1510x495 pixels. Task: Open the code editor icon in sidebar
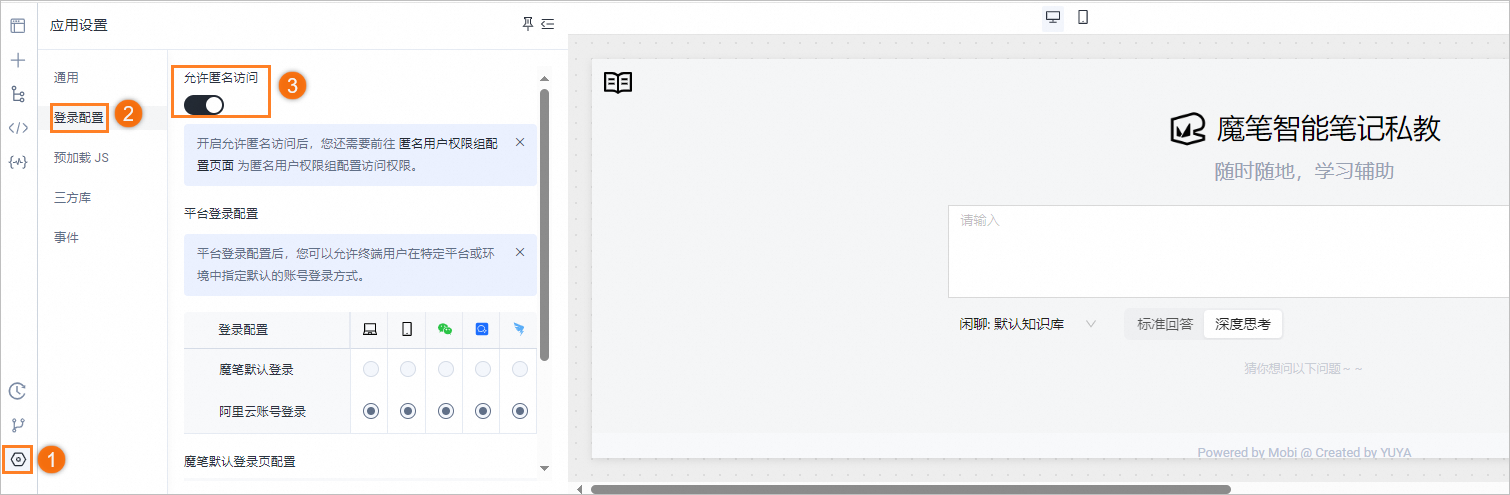pos(17,127)
